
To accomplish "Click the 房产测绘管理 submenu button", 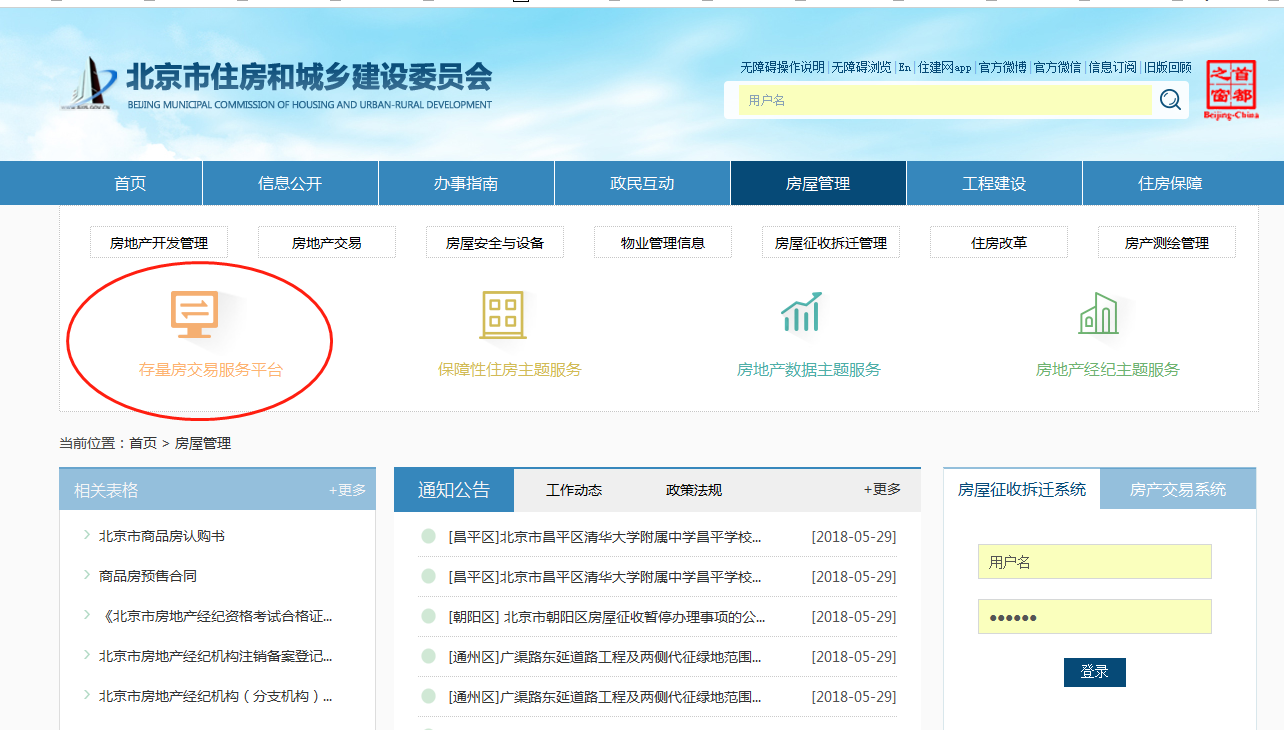I will coord(1167,242).
